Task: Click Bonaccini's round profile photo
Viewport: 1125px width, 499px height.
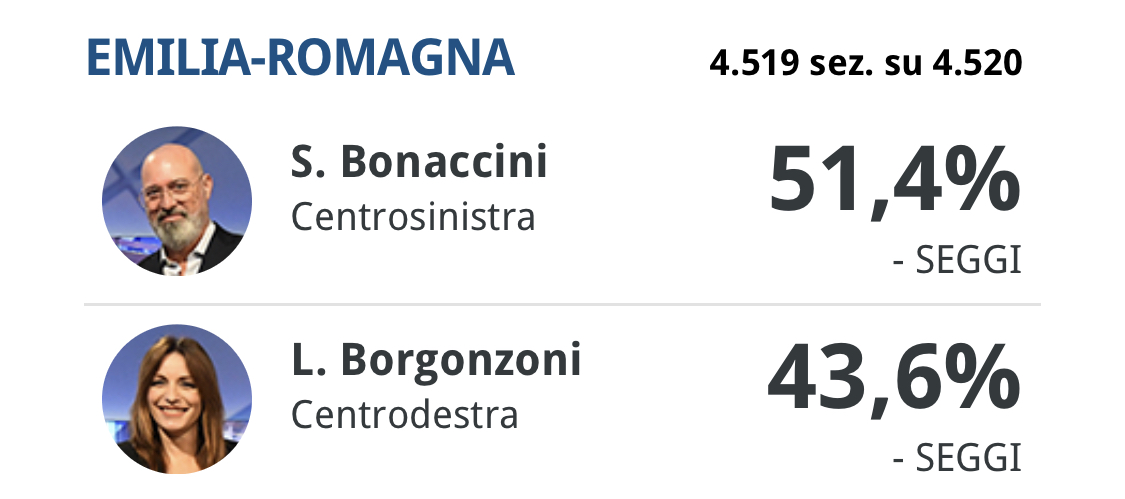Action: pos(177,200)
